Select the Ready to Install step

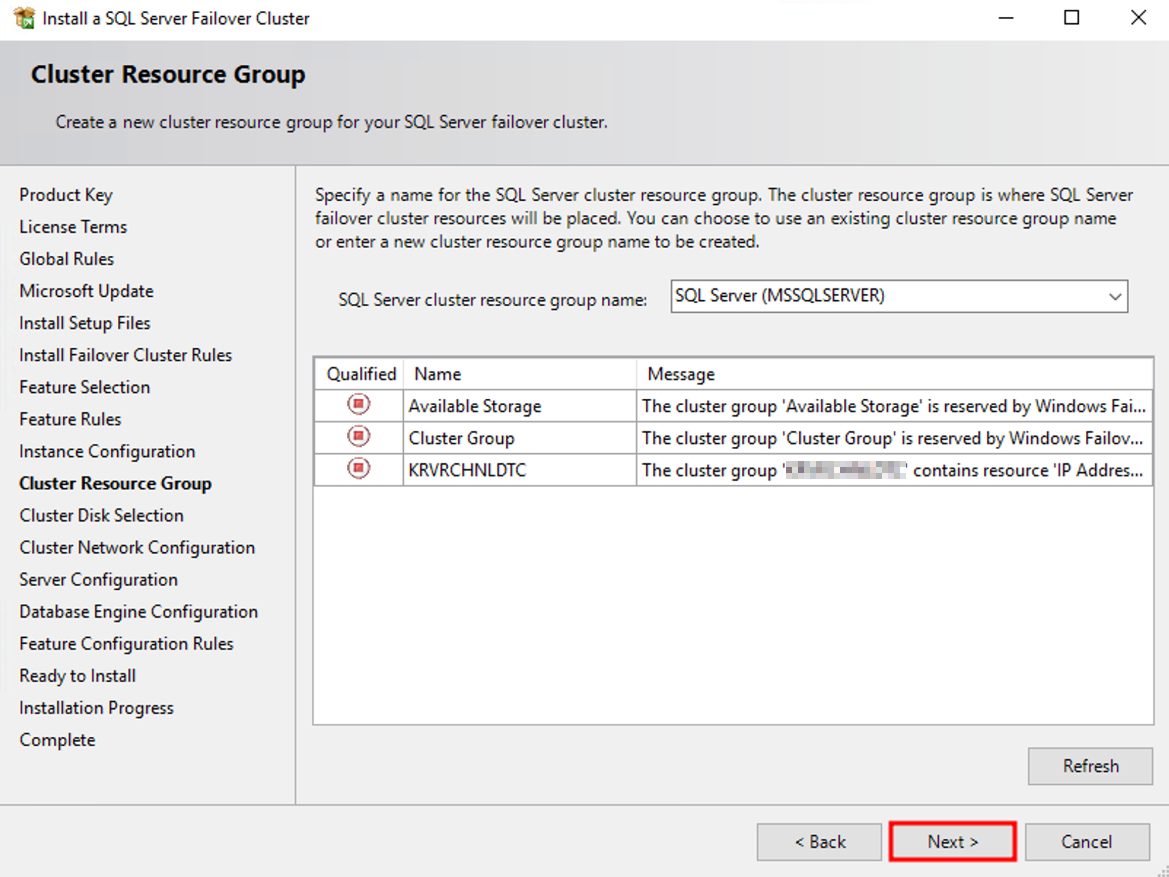pyautogui.click(x=78, y=676)
